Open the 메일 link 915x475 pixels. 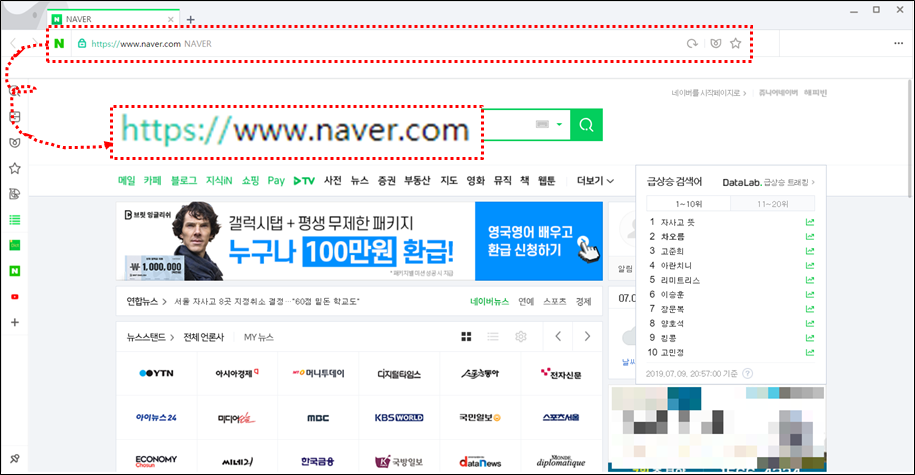127,181
